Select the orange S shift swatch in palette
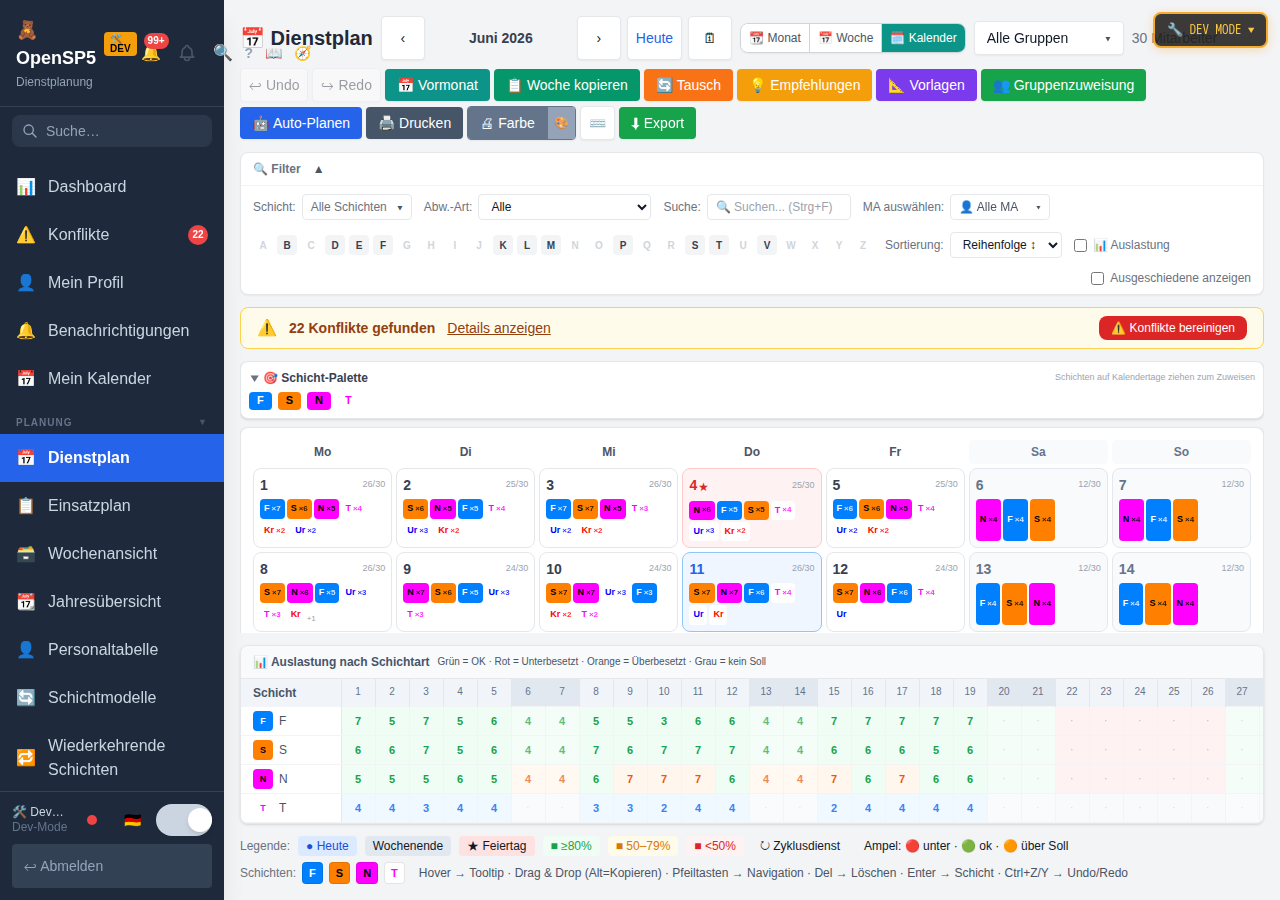This screenshot has height=900, width=1280. [x=289, y=400]
